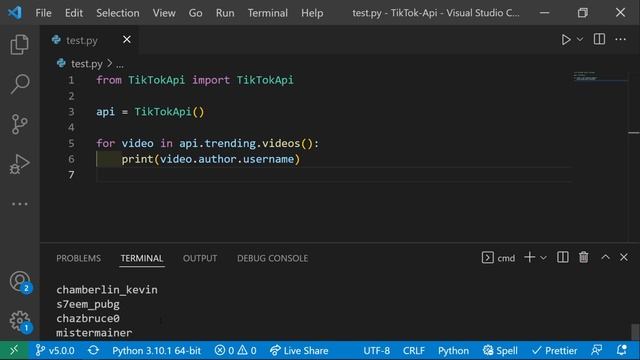The height and width of the screenshot is (360, 640).
Task: Click the VS Code logo icon
Action: coord(15,13)
